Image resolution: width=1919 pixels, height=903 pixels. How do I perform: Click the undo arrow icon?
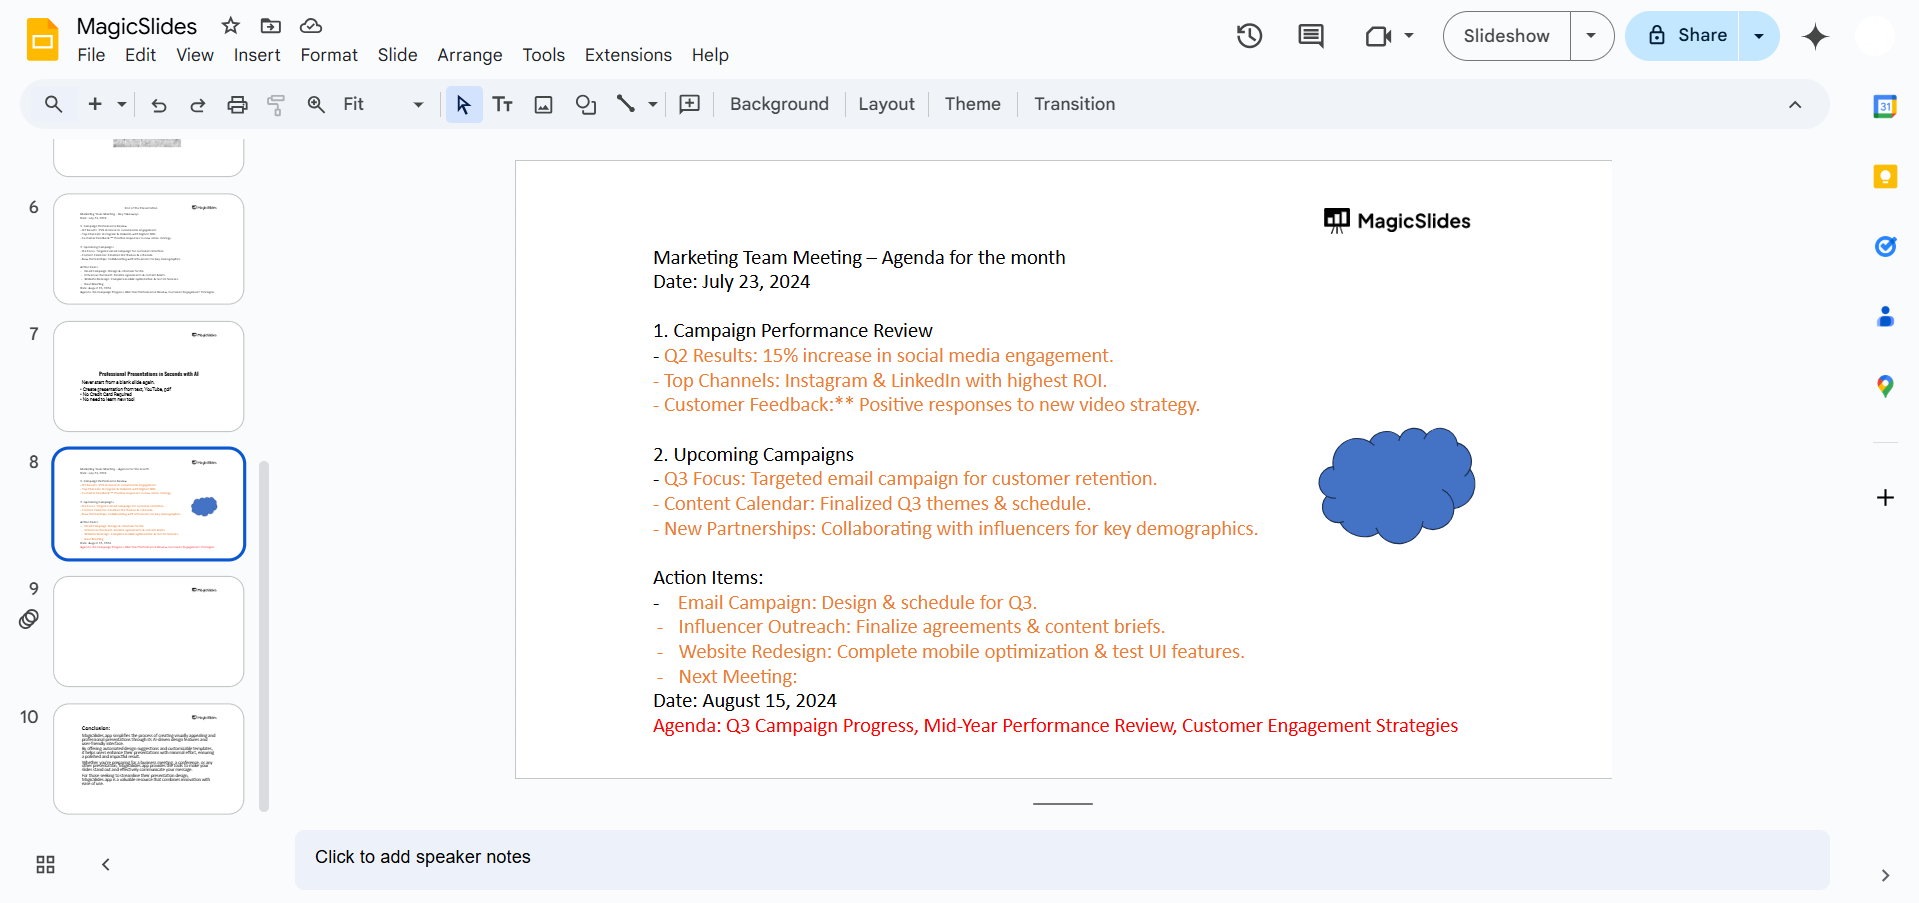tap(158, 104)
